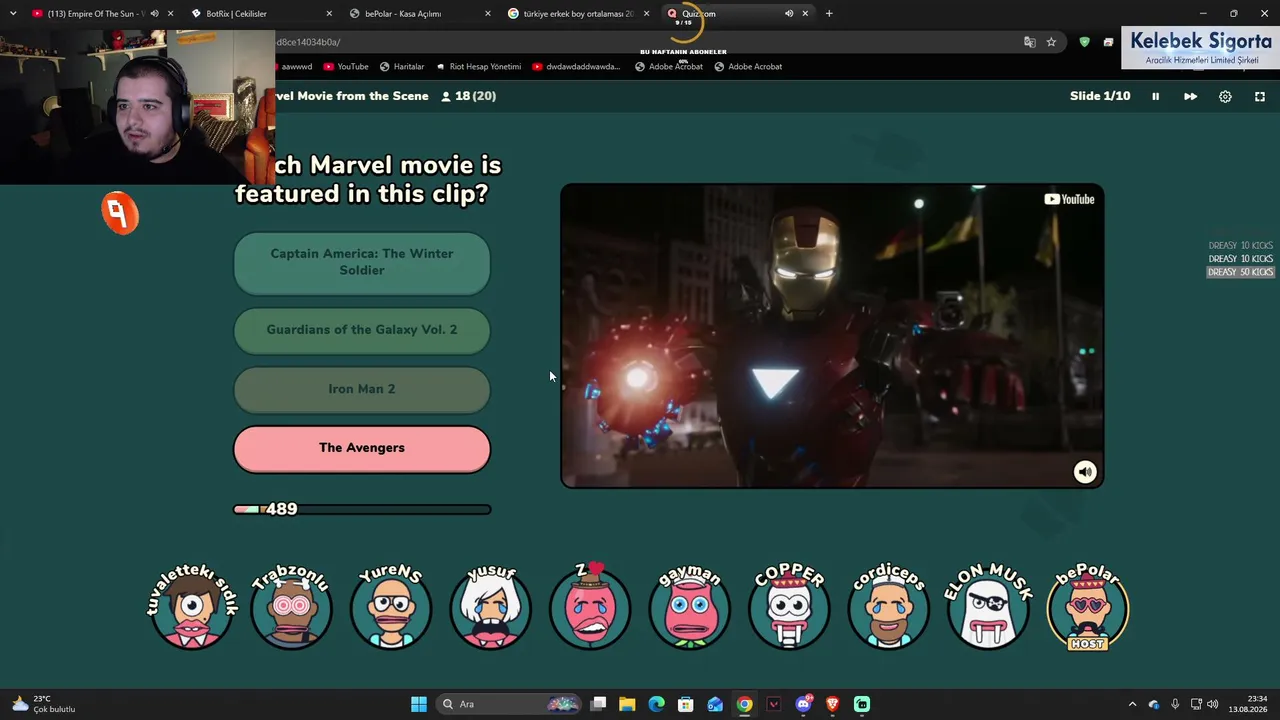Switch to Chrome on taskbar
The height and width of the screenshot is (720, 1280).
pyautogui.click(x=745, y=704)
